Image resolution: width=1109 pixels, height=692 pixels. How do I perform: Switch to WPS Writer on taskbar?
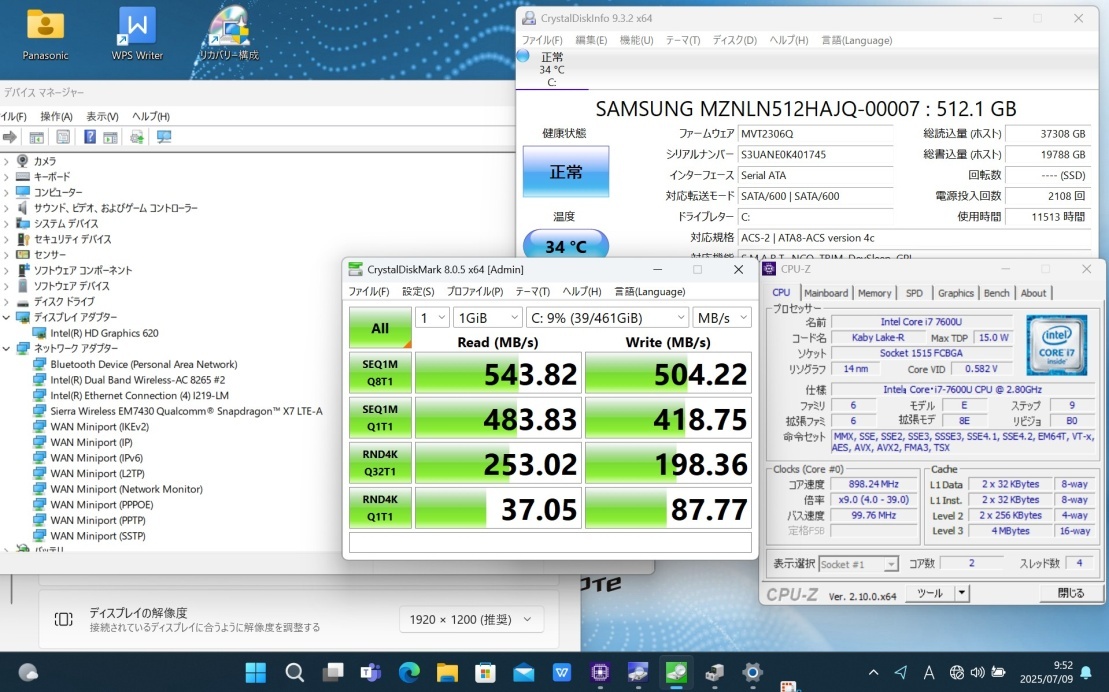click(562, 672)
